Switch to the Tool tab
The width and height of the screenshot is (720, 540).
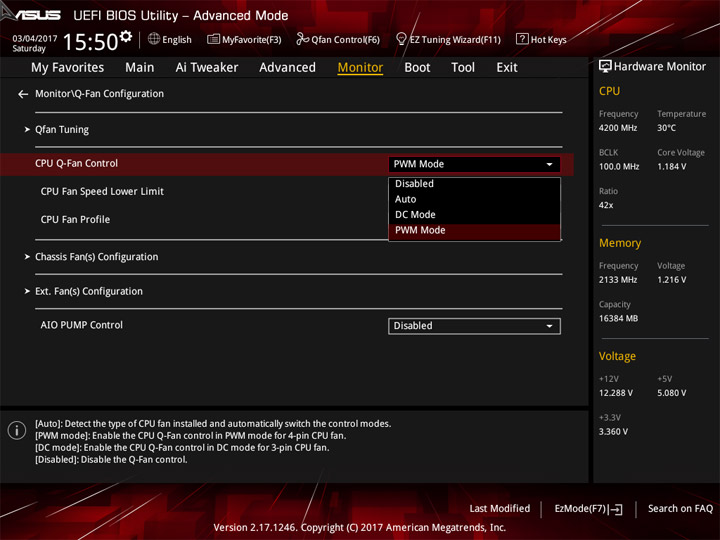[463, 68]
